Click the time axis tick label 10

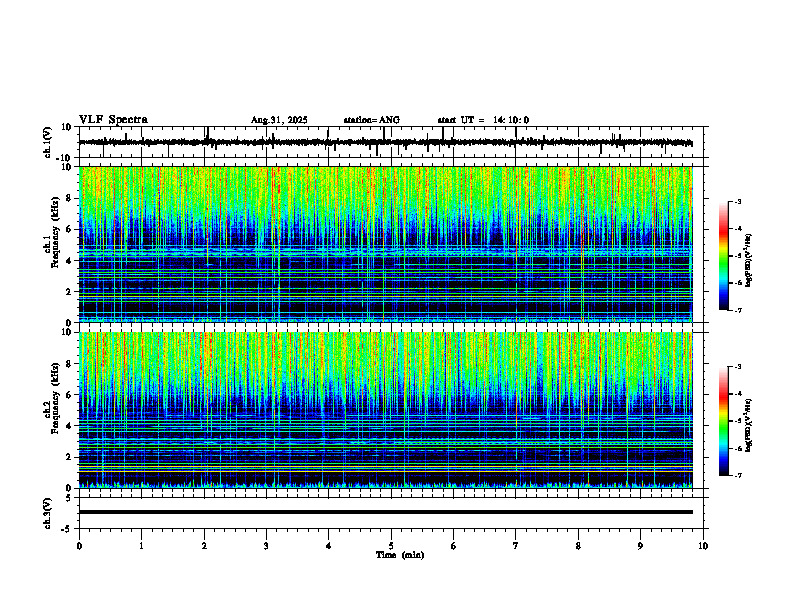point(703,546)
